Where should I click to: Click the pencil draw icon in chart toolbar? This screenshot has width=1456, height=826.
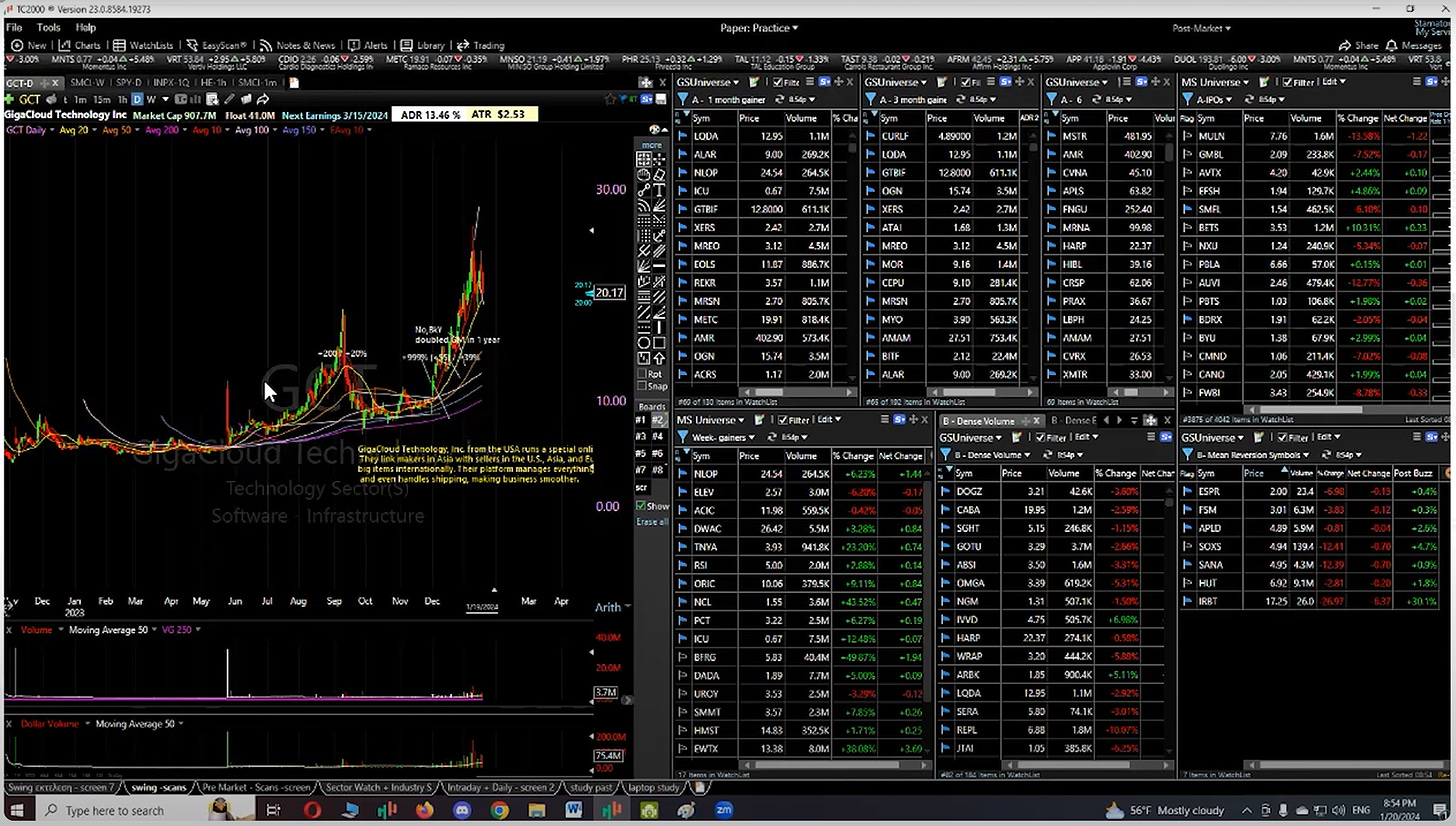point(230,99)
